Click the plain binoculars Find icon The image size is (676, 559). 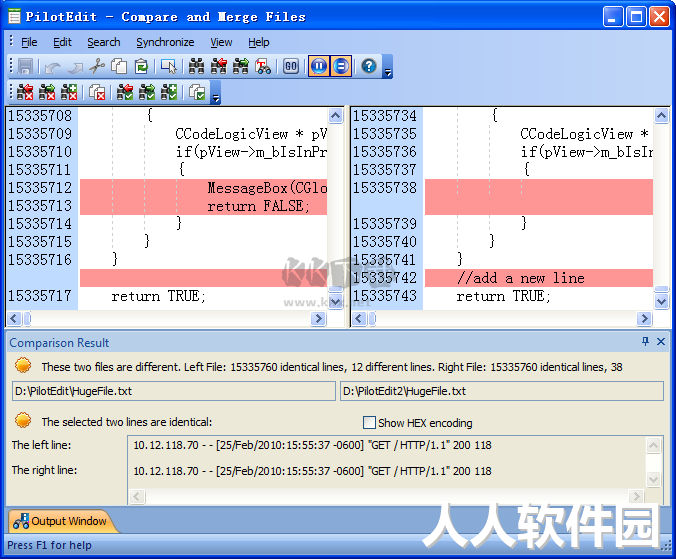[x=196, y=67]
